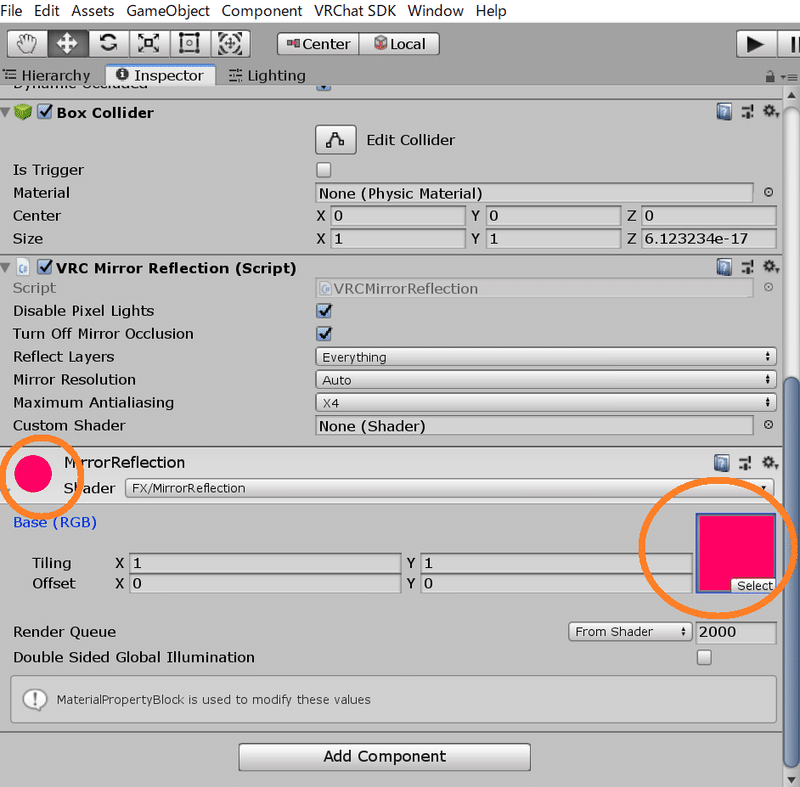800x787 pixels.
Task: Click the VRC Mirror Reflection script icon
Action: click(x=23, y=267)
